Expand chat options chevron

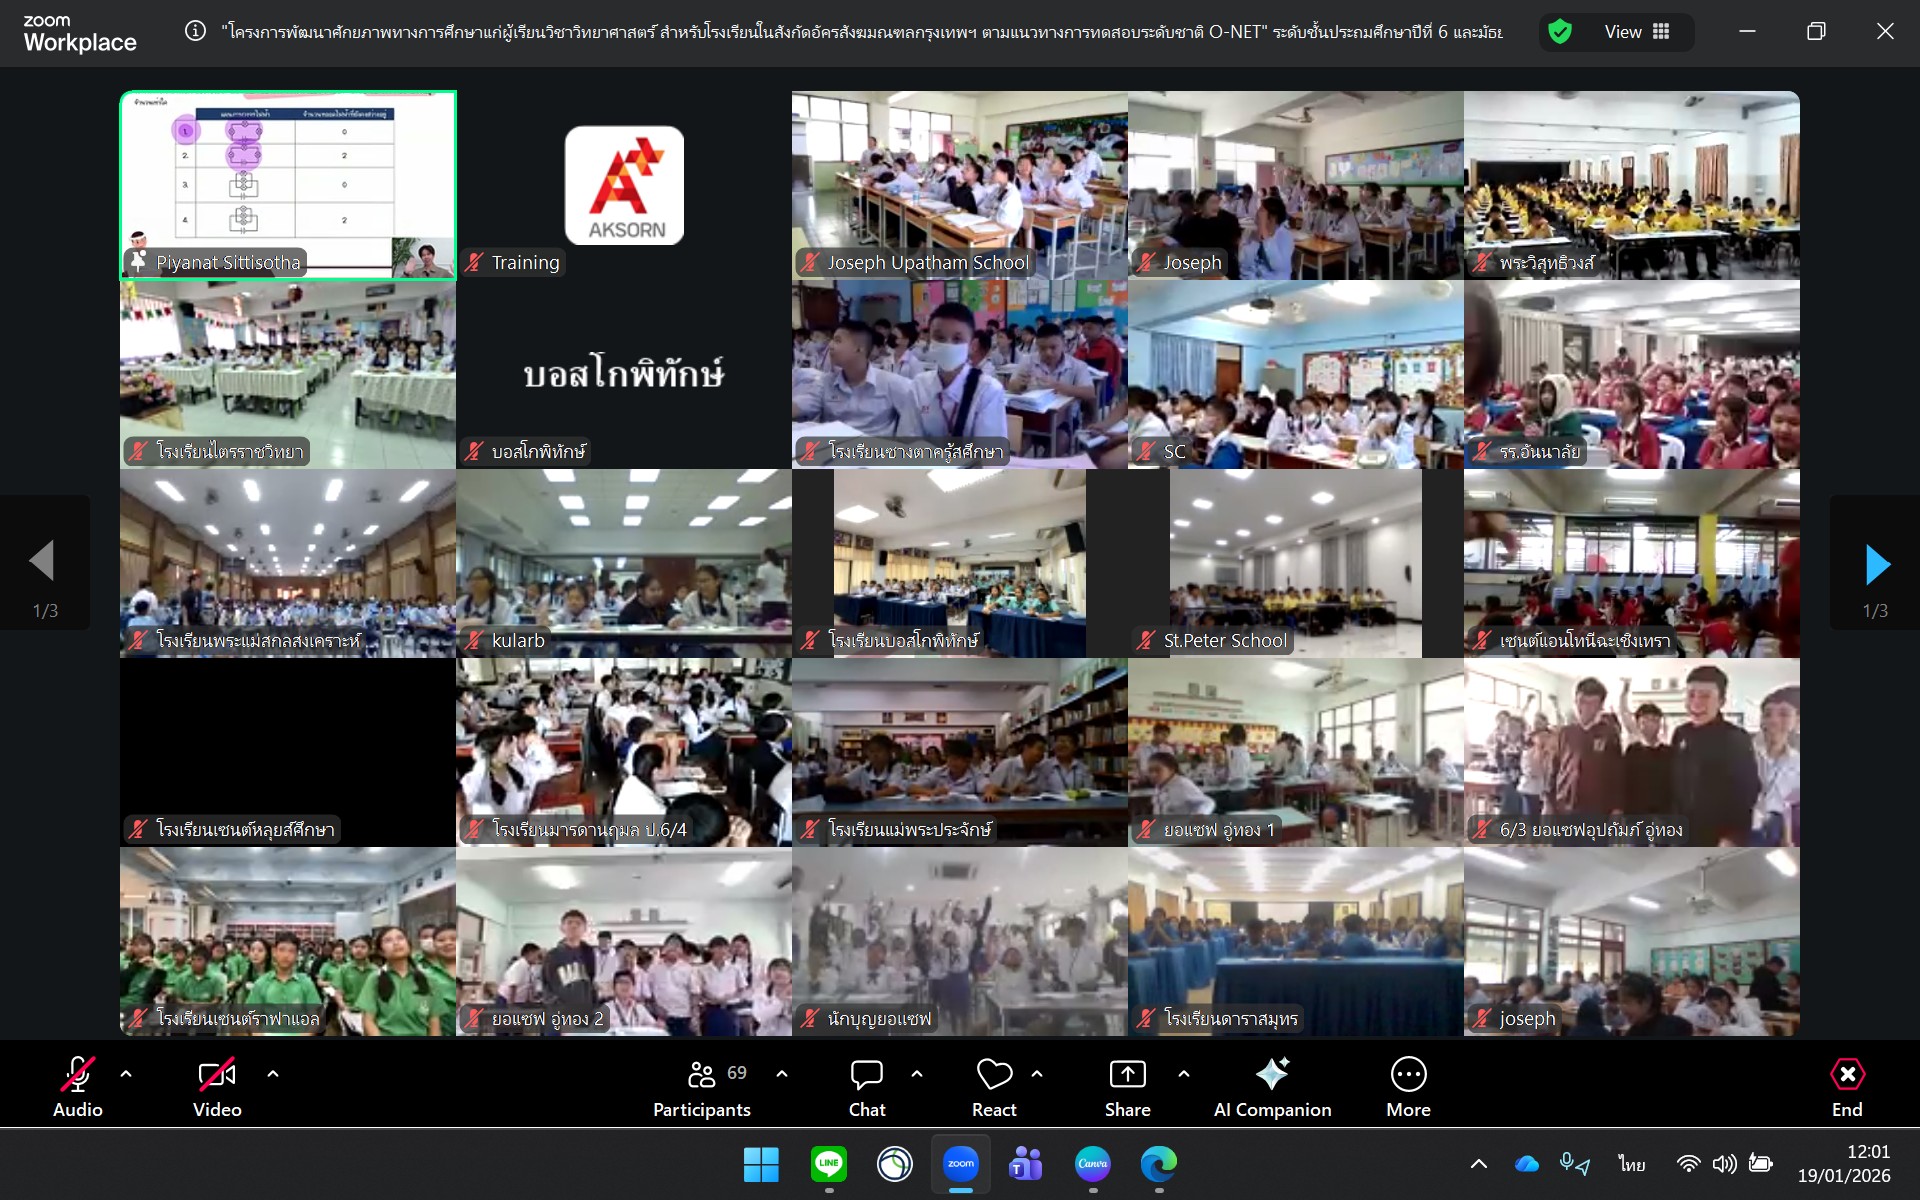pyautogui.click(x=917, y=1074)
